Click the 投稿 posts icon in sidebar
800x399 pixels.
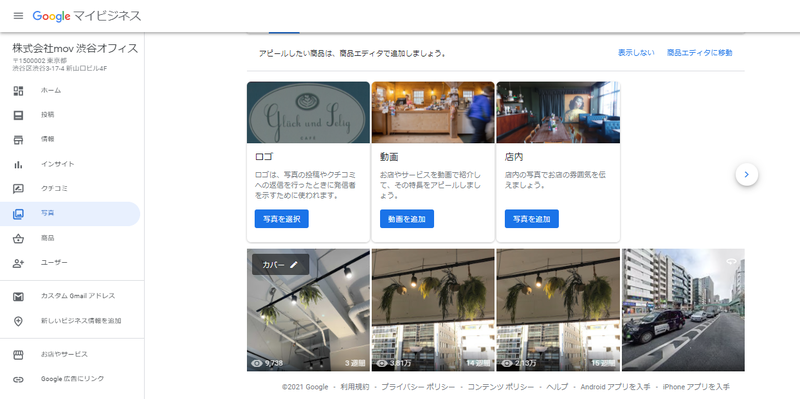[x=18, y=115]
